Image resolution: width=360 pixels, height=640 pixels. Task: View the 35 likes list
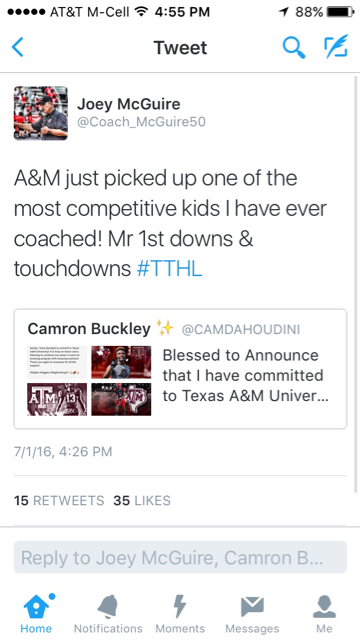click(x=142, y=500)
